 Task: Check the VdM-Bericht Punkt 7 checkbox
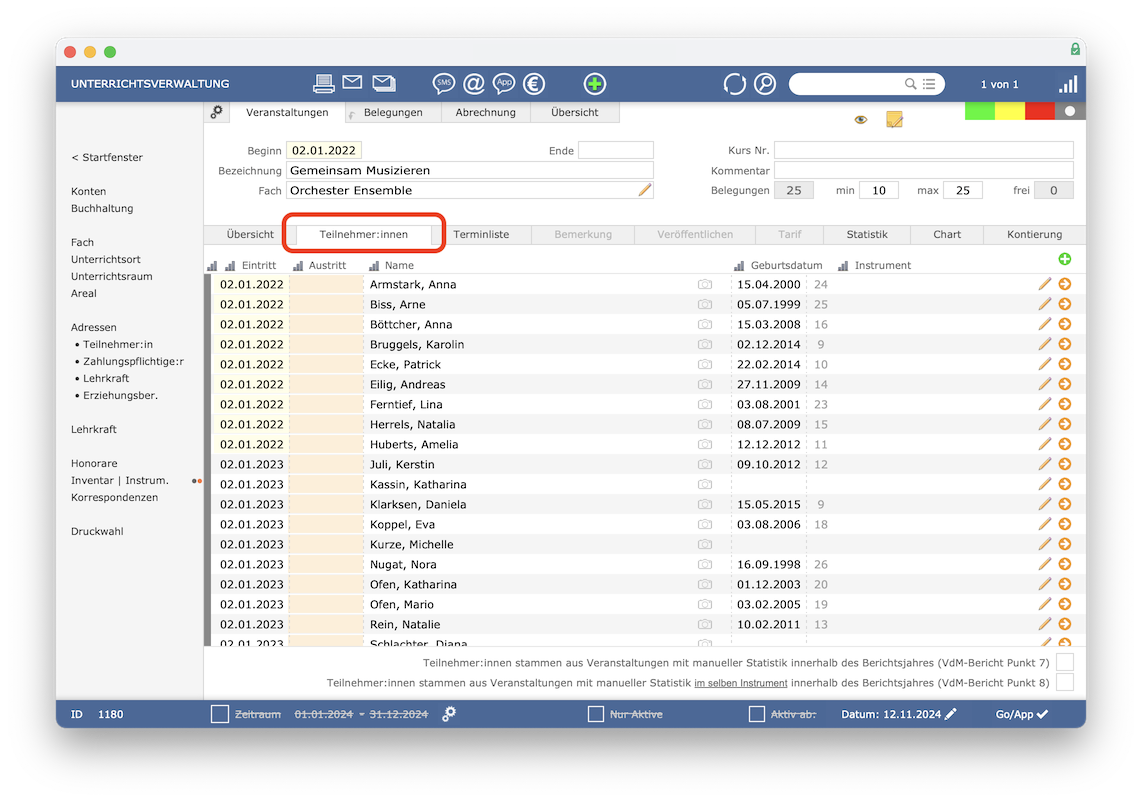[1064, 662]
